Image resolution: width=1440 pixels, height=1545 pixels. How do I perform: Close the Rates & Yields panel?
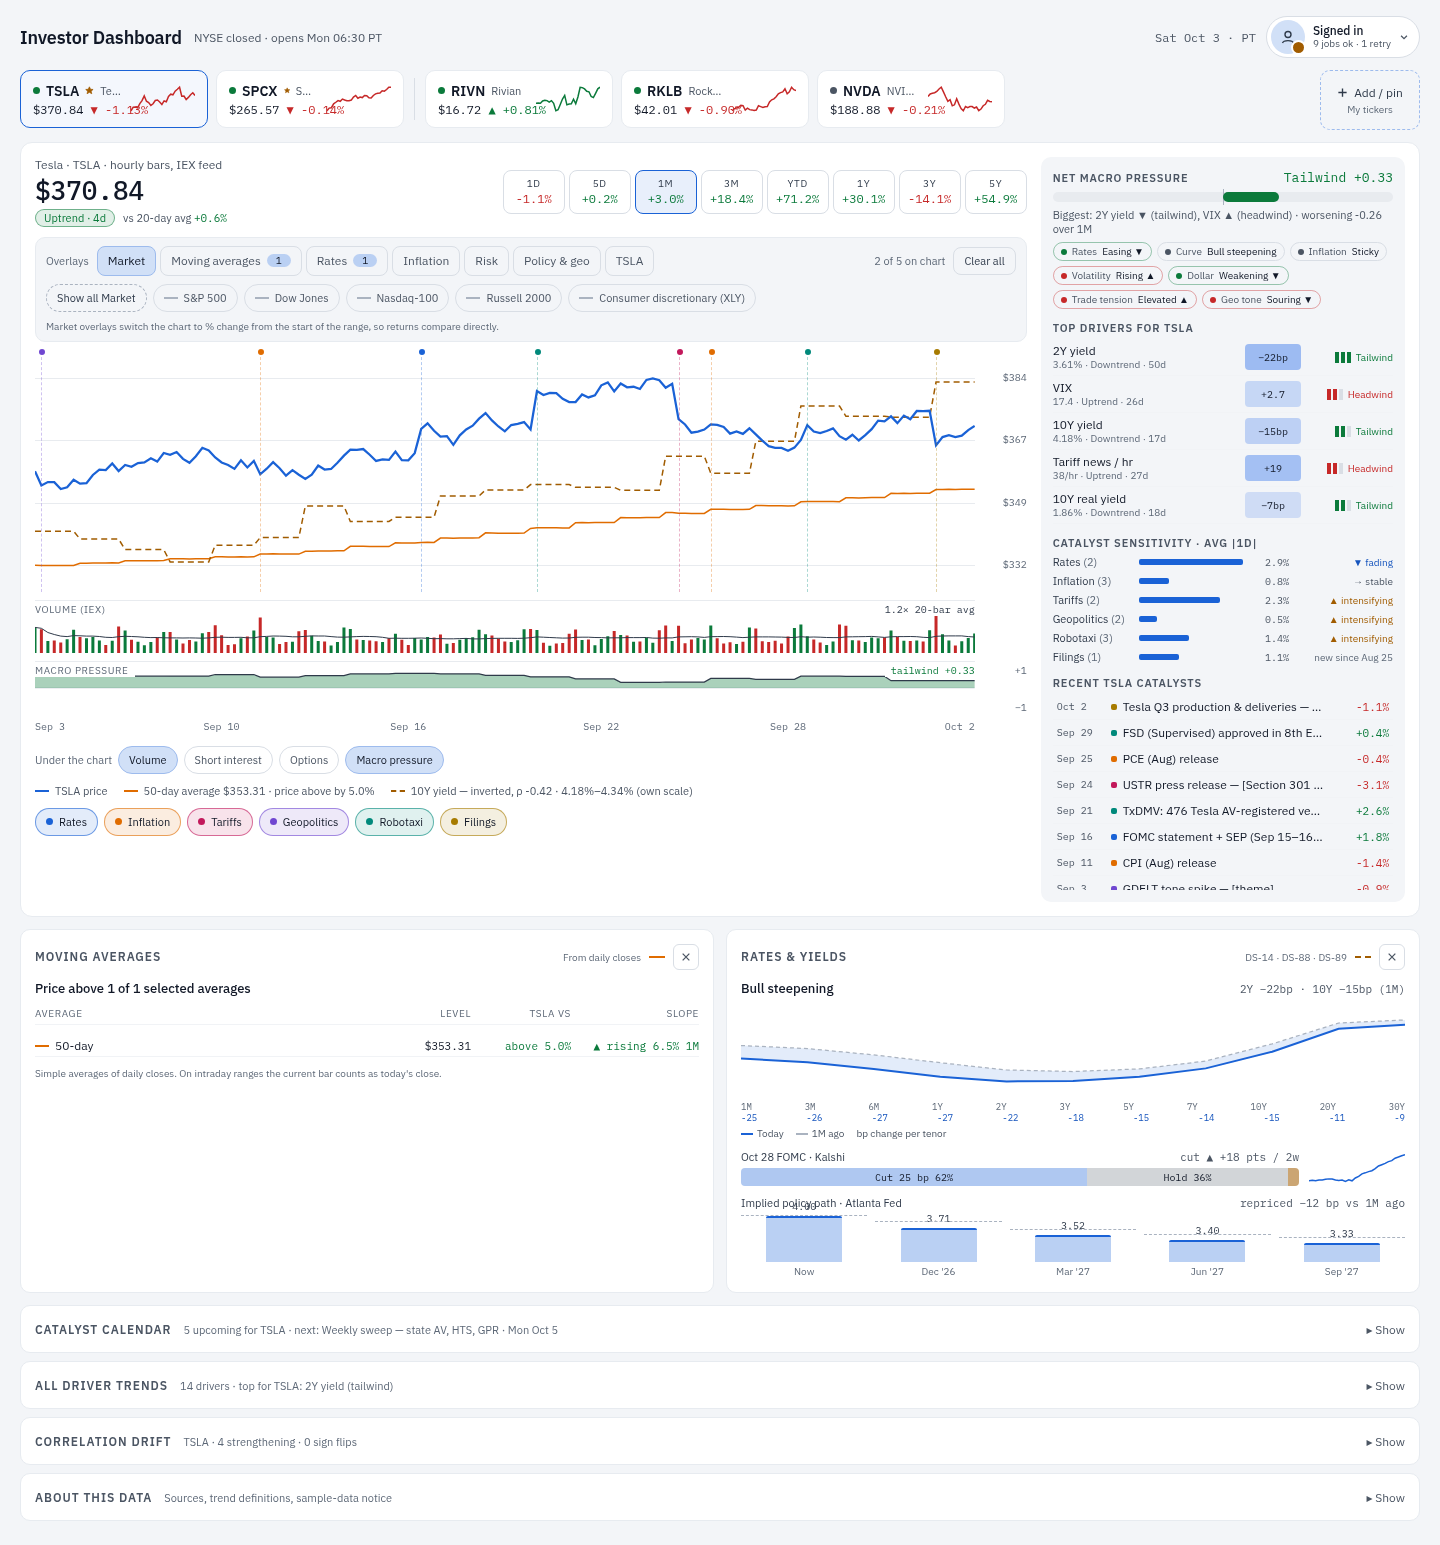point(1392,957)
